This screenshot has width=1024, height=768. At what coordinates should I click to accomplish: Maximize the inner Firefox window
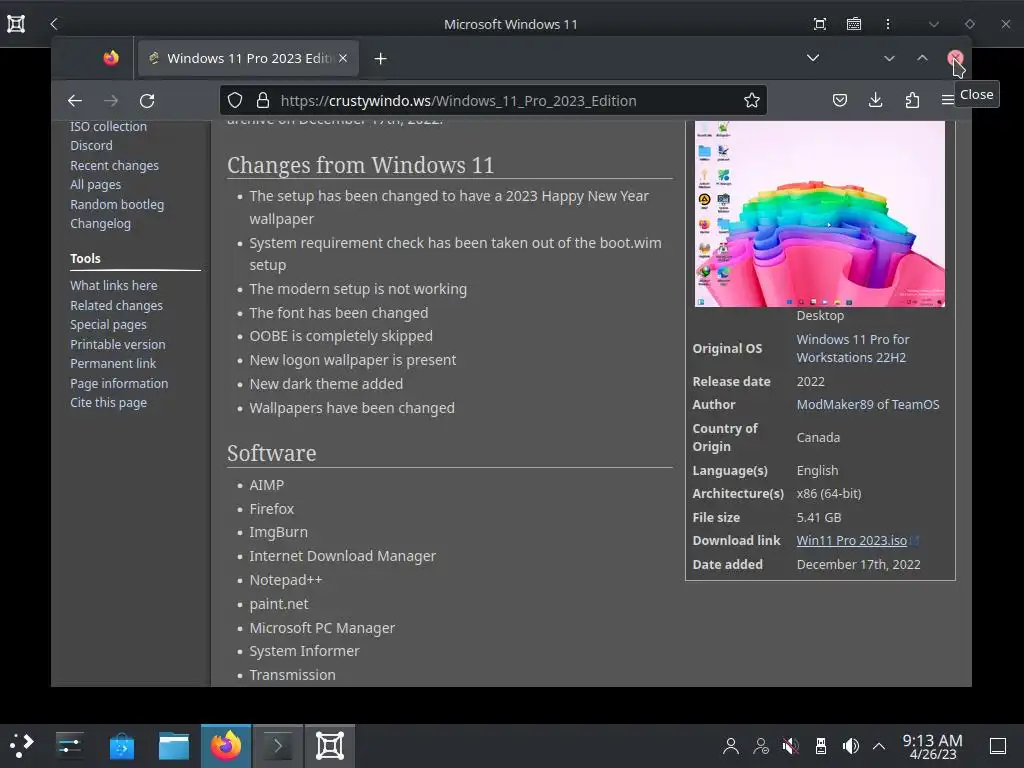pyautogui.click(x=922, y=58)
